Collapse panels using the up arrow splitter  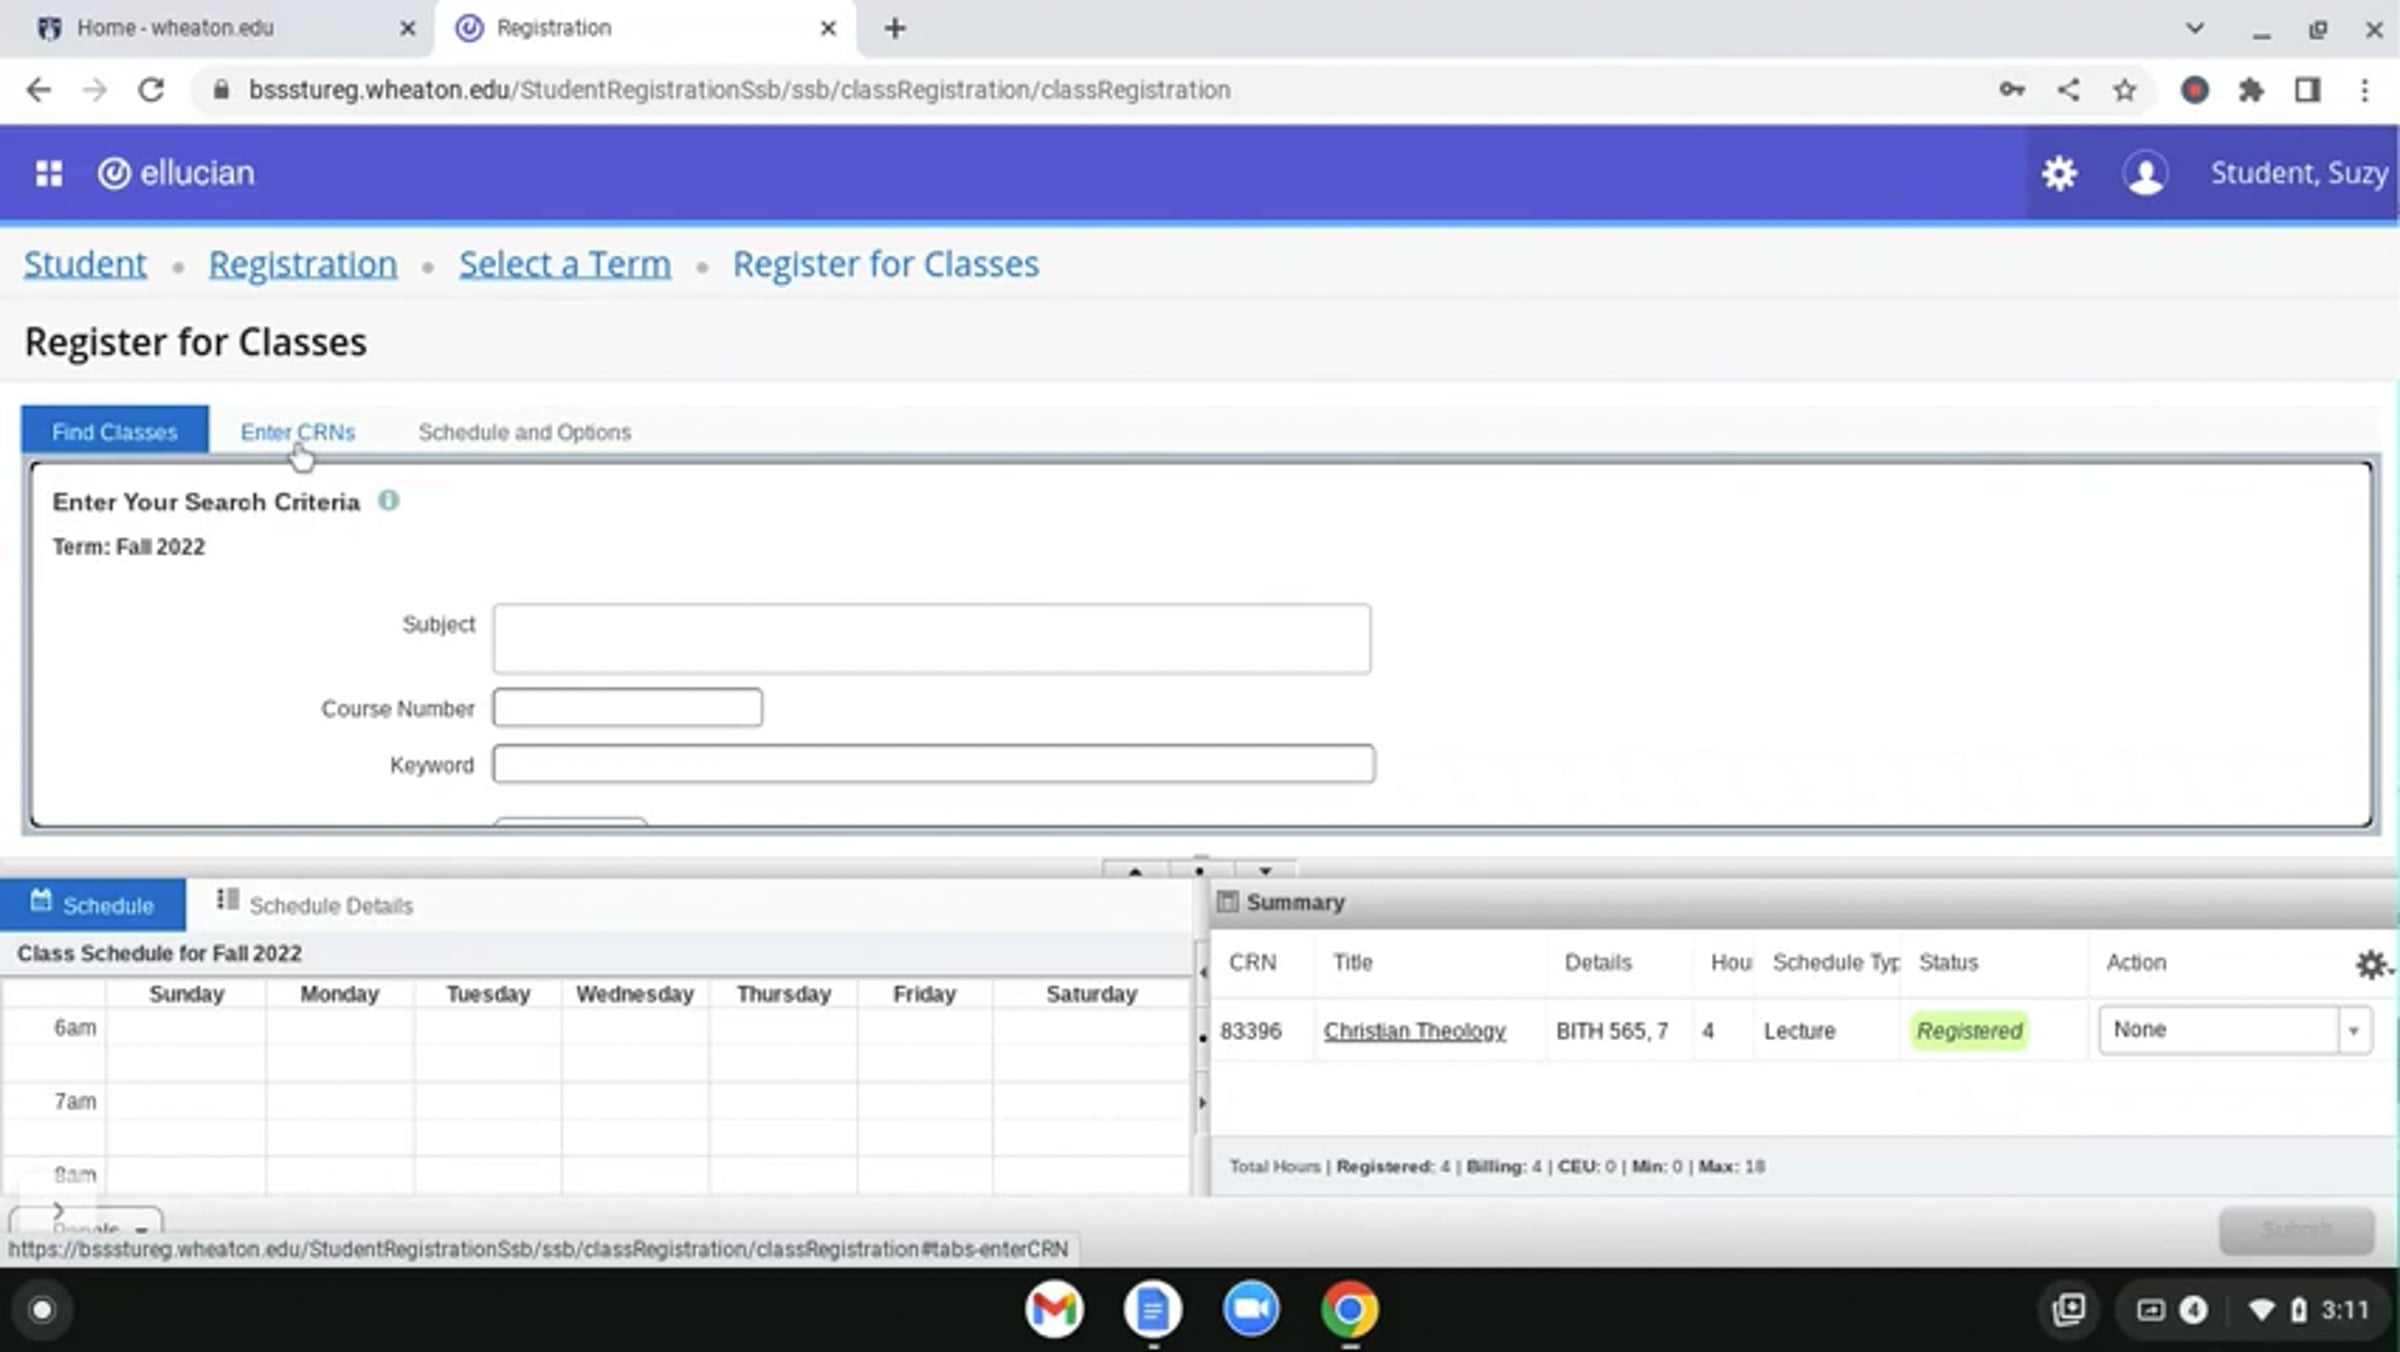[x=1135, y=870]
